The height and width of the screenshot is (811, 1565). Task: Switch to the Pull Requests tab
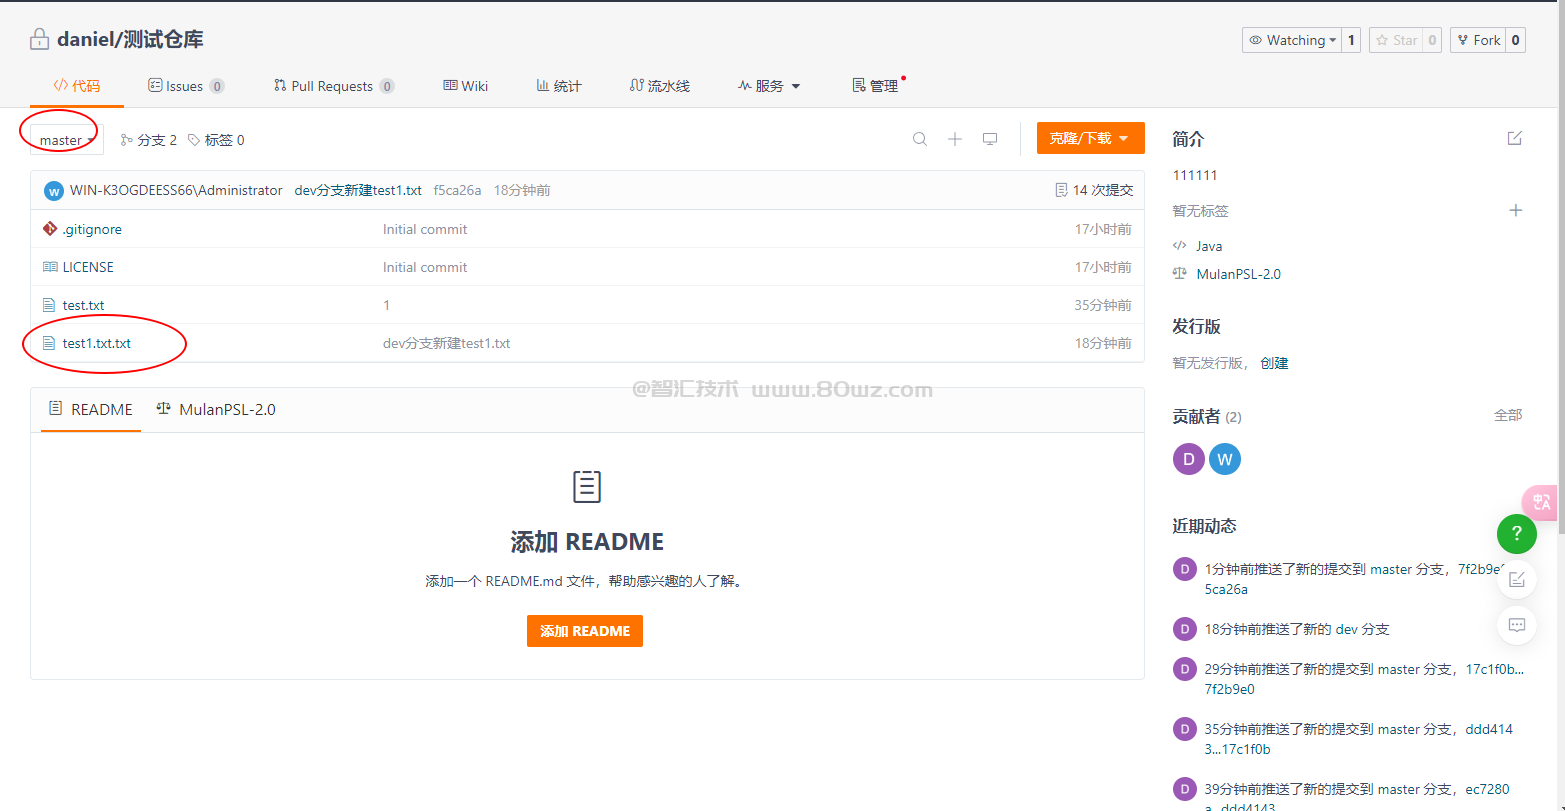(333, 86)
